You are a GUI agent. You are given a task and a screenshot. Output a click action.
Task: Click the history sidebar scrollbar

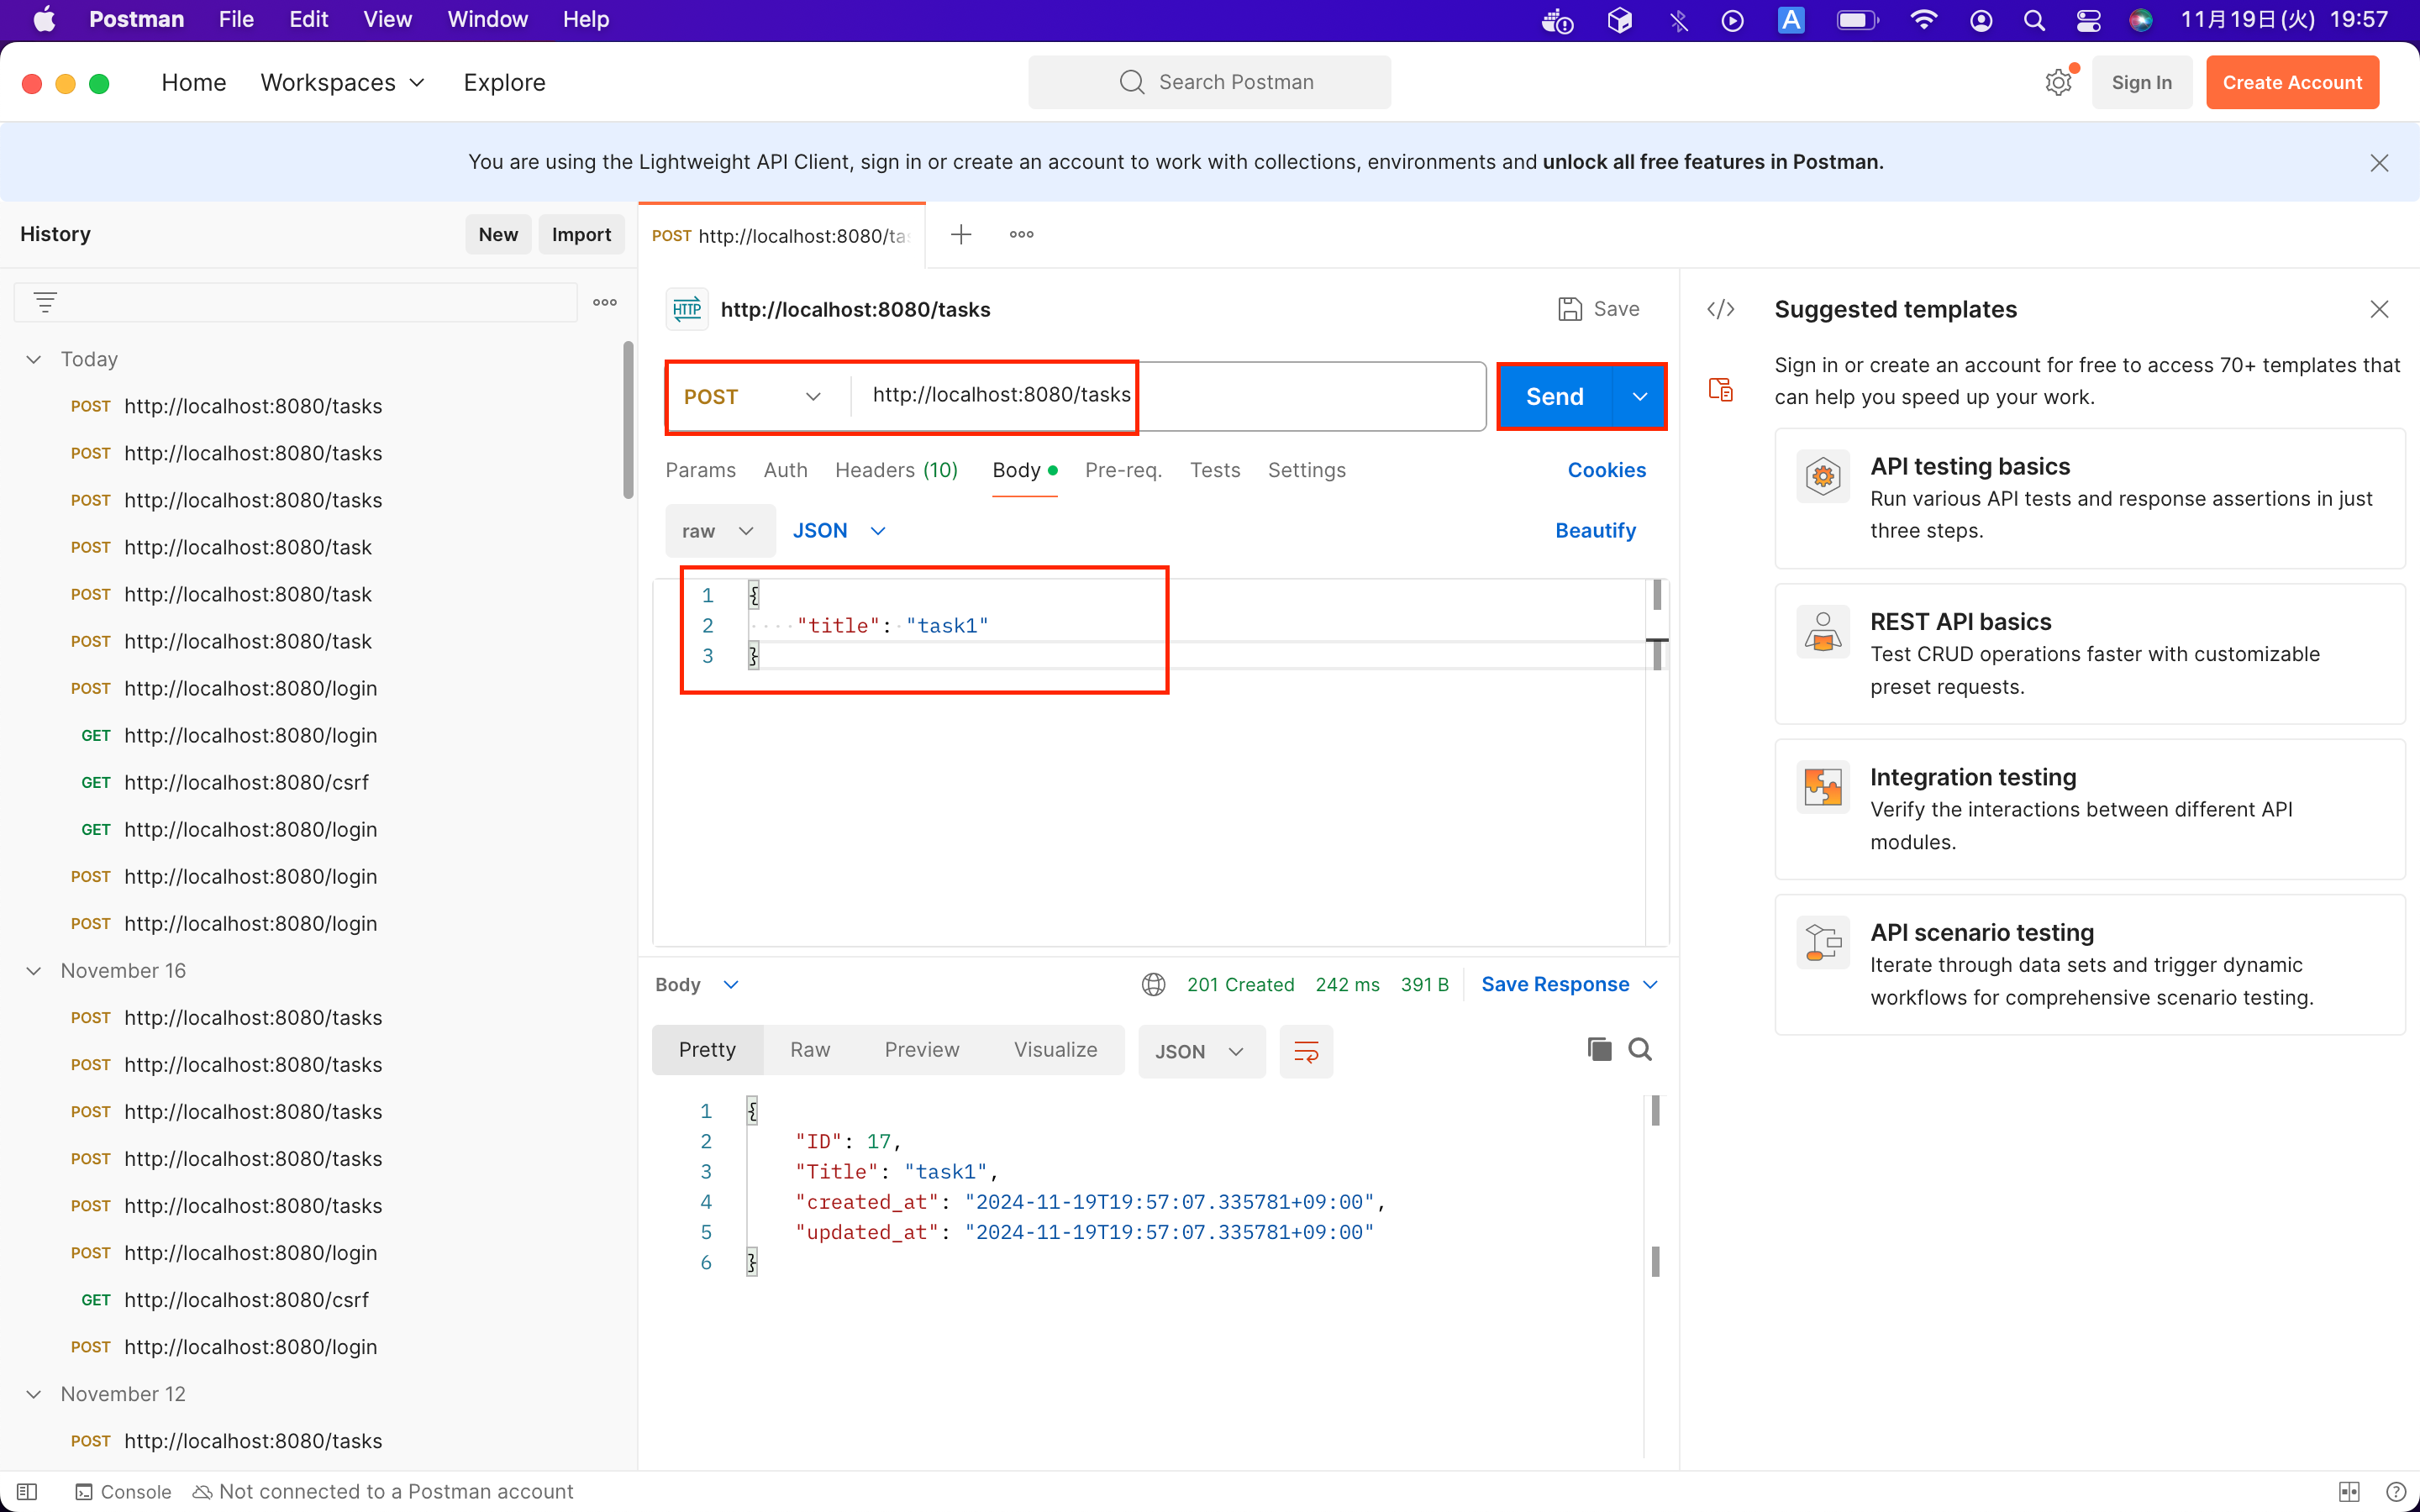tap(628, 420)
